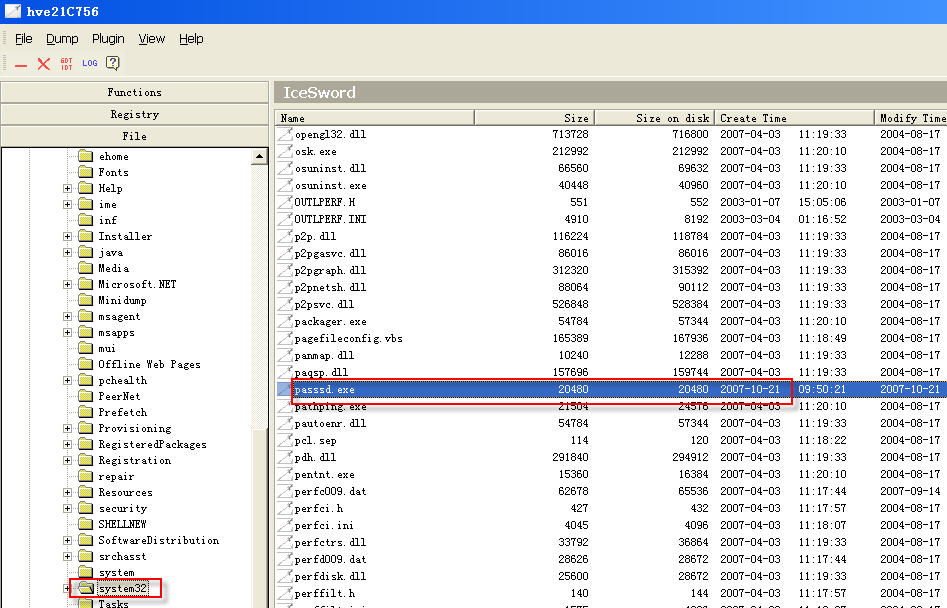Expand the Installer folder node
The width and height of the screenshot is (947, 608).
tap(67, 237)
